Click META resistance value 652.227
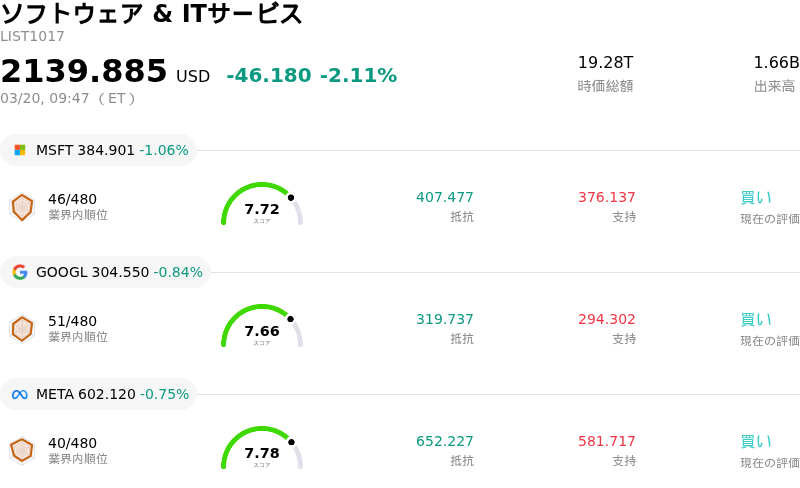The width and height of the screenshot is (800, 488). click(445, 442)
